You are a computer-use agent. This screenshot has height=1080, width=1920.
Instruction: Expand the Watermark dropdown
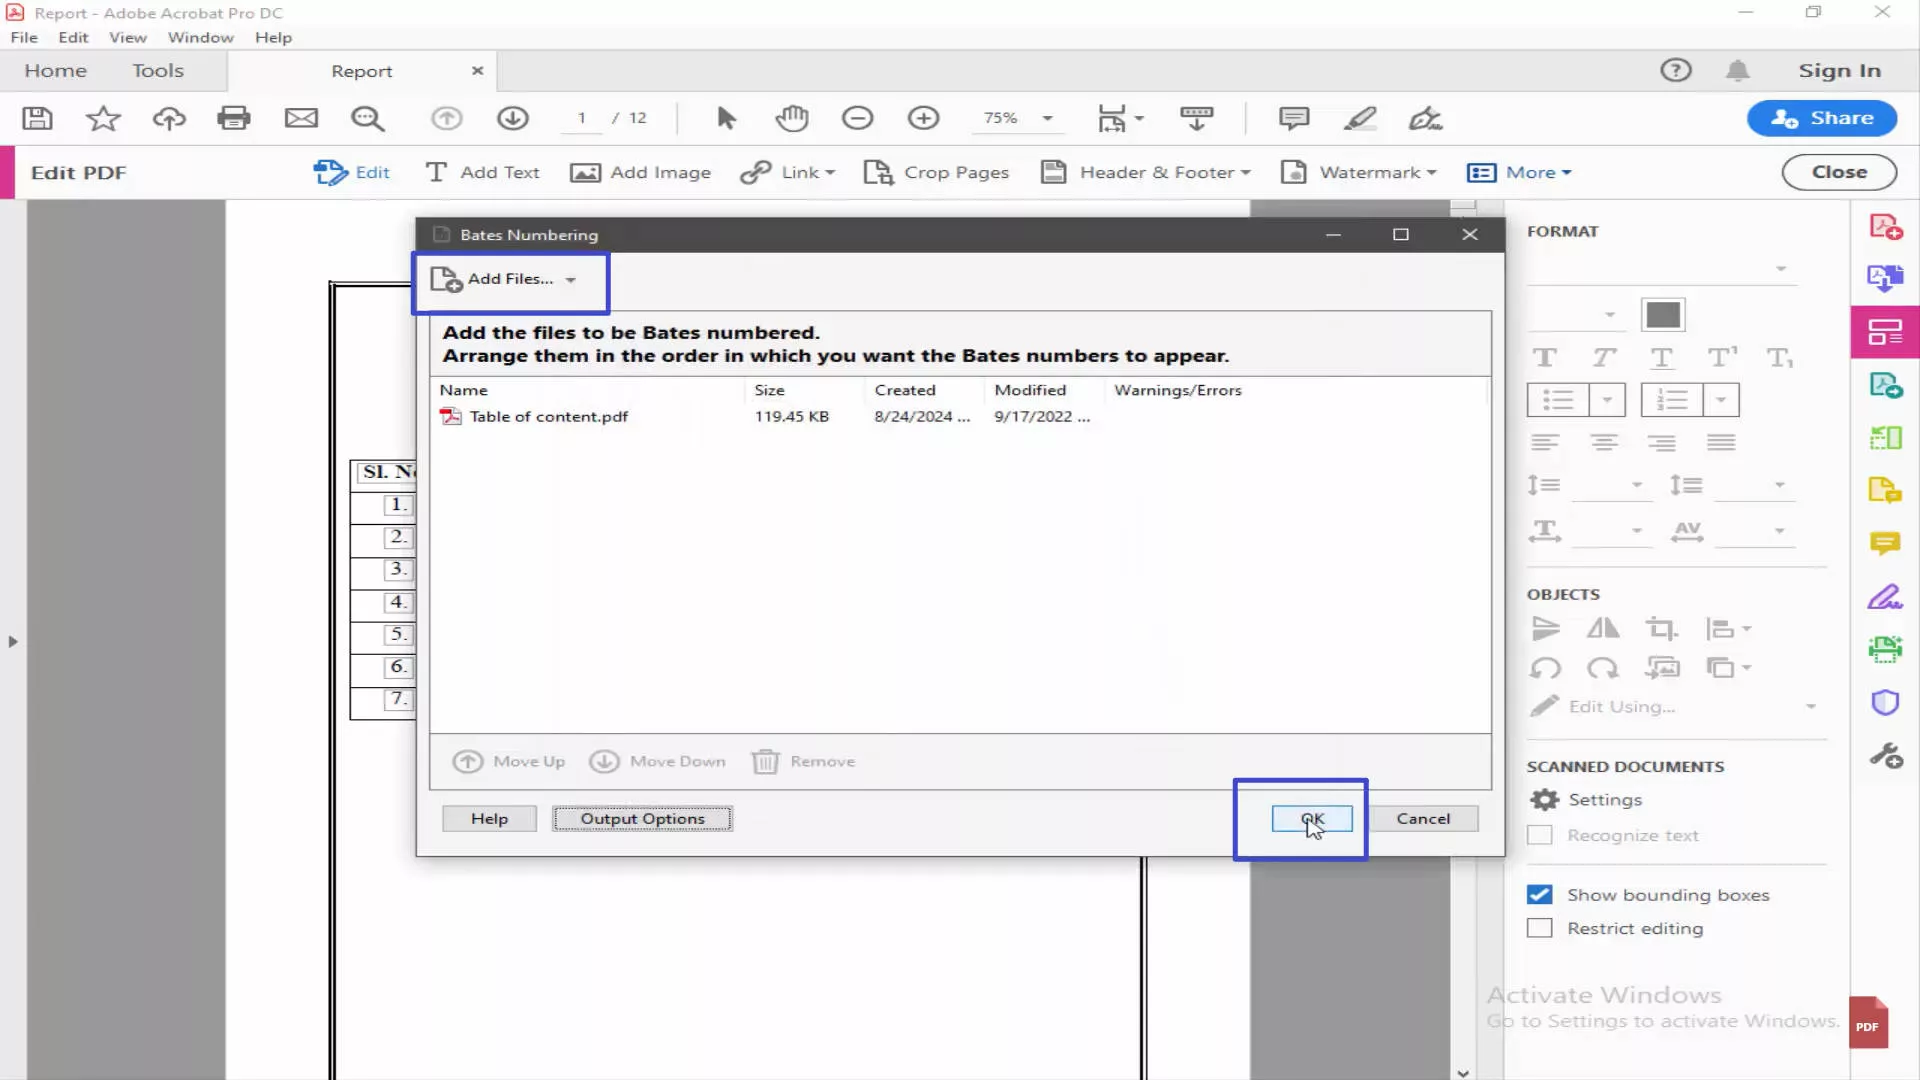1433,172
